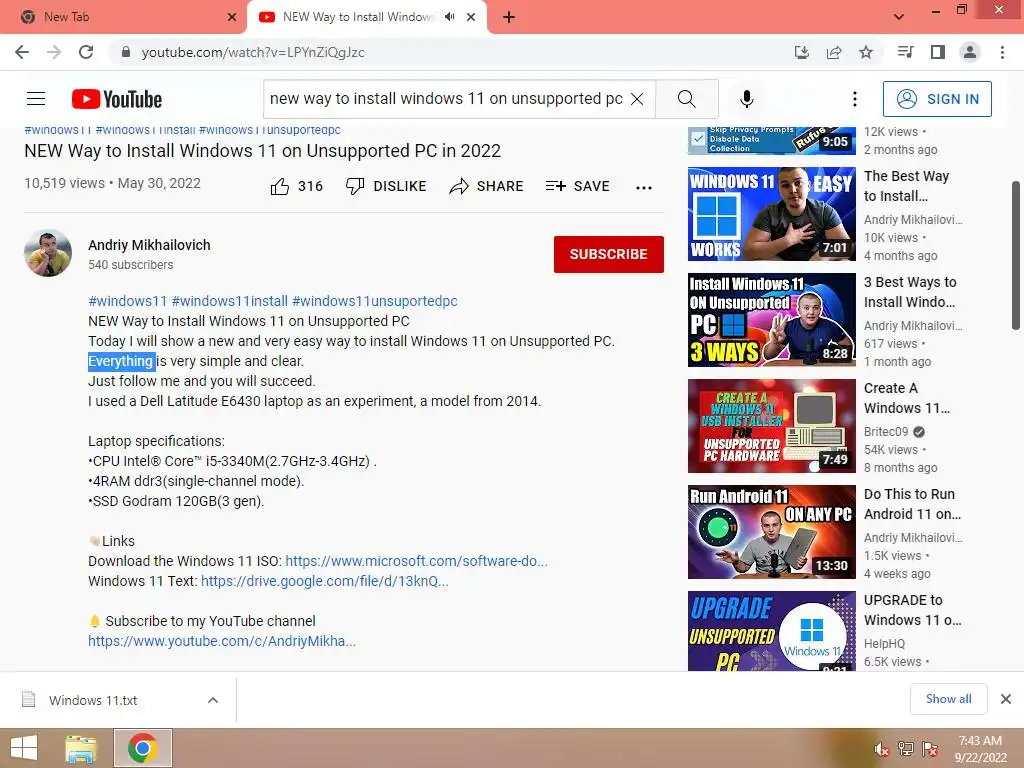Go to the YouTube home logo
Viewport: 1024px width, 768px height.
117,99
